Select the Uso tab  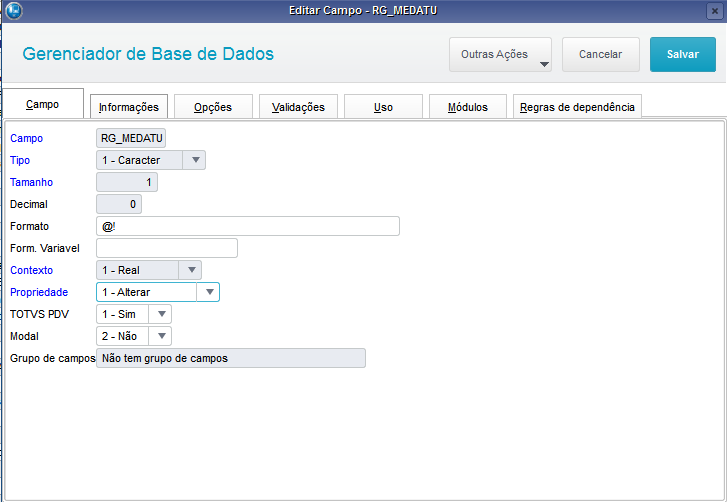(383, 107)
